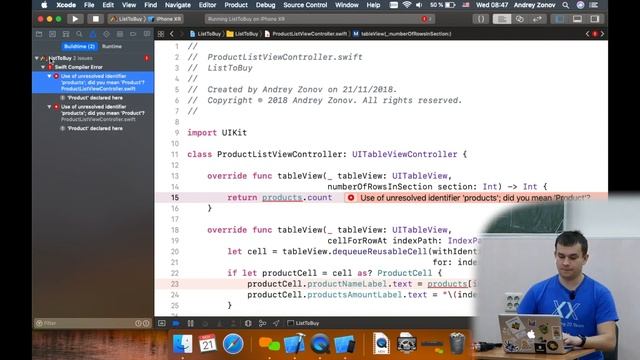Open the Find navigator magnifier icon

coord(79,34)
